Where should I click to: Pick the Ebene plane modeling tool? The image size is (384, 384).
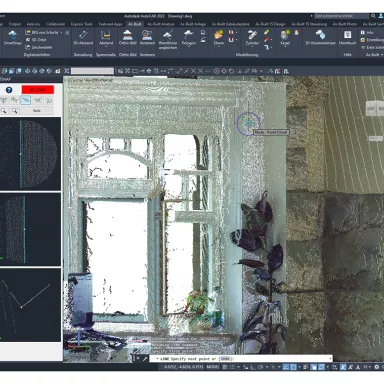(x=218, y=38)
